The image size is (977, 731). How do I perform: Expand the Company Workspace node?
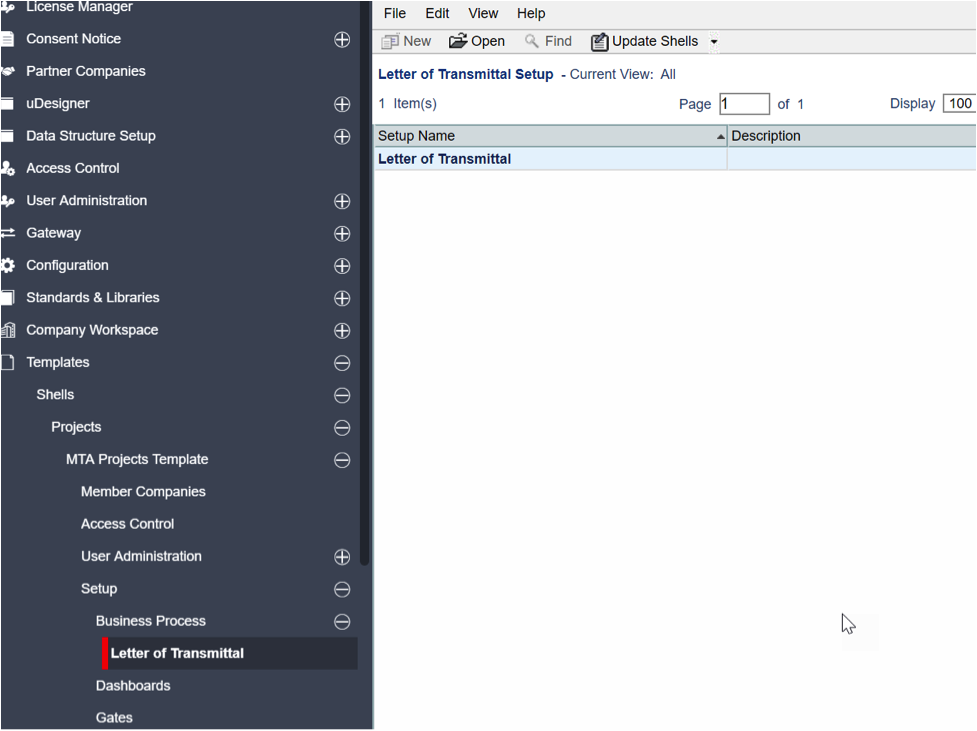pos(342,331)
